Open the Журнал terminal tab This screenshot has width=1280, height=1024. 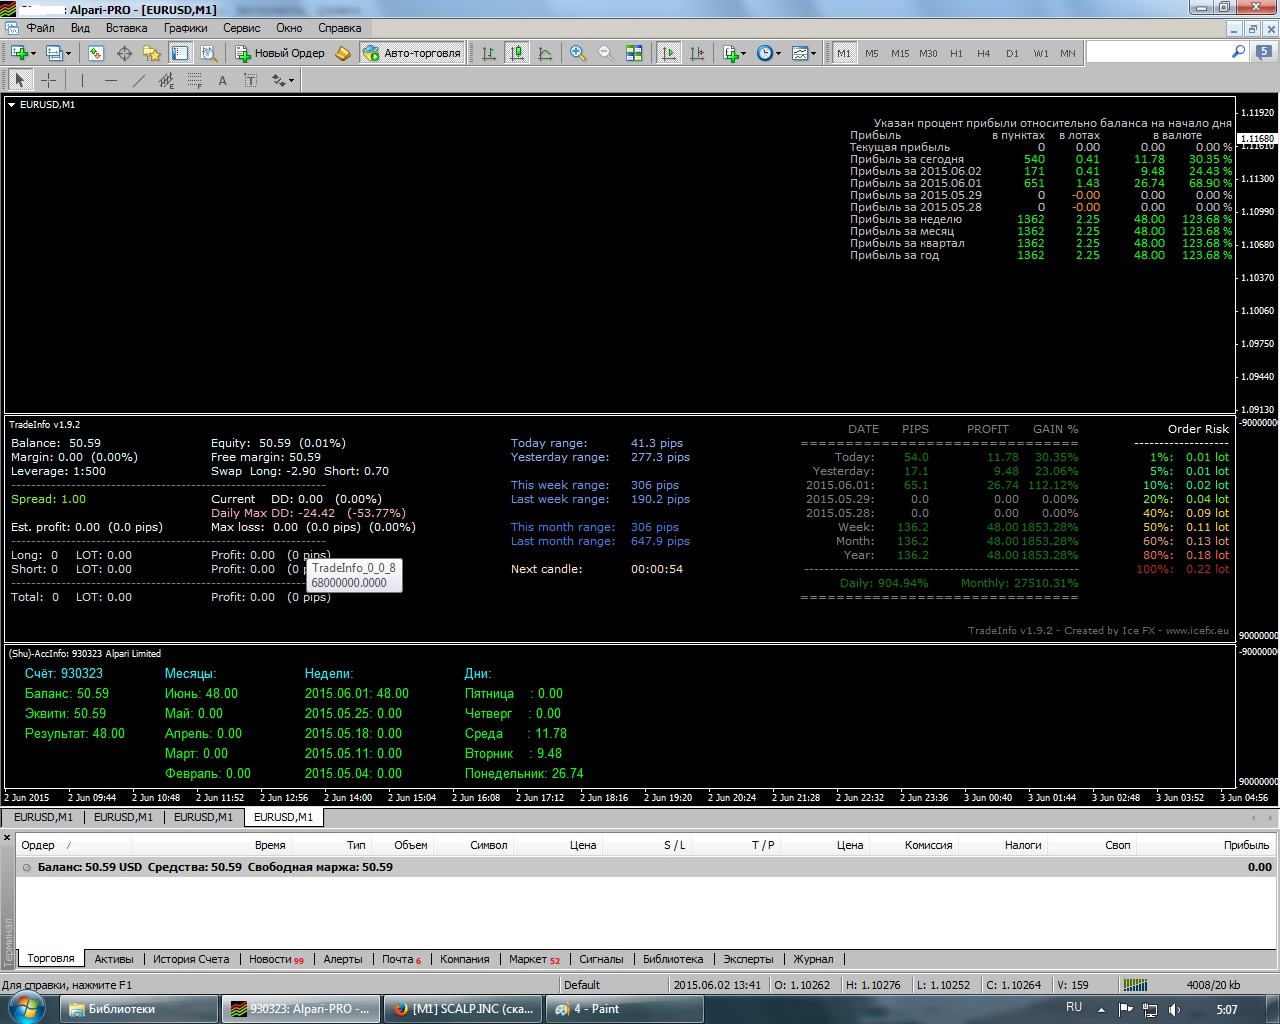tap(813, 959)
